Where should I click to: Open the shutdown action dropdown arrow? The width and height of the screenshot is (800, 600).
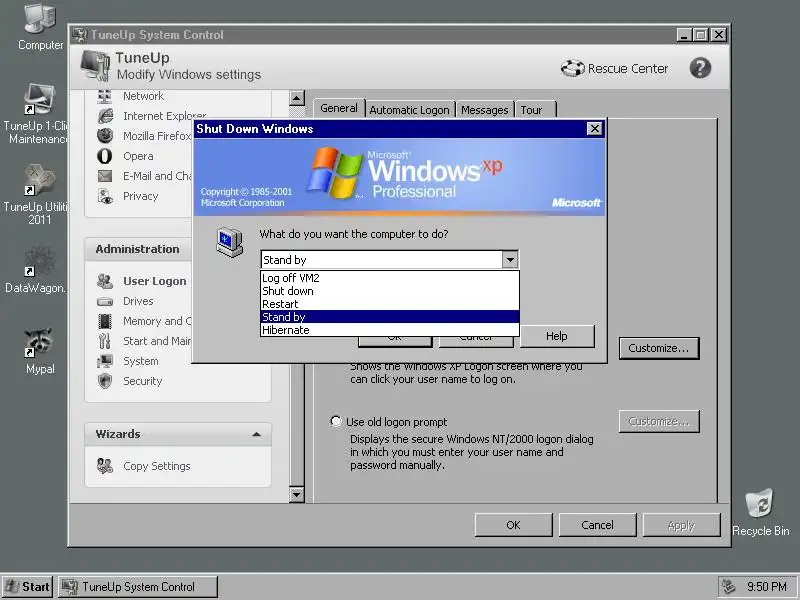pyautogui.click(x=510, y=260)
